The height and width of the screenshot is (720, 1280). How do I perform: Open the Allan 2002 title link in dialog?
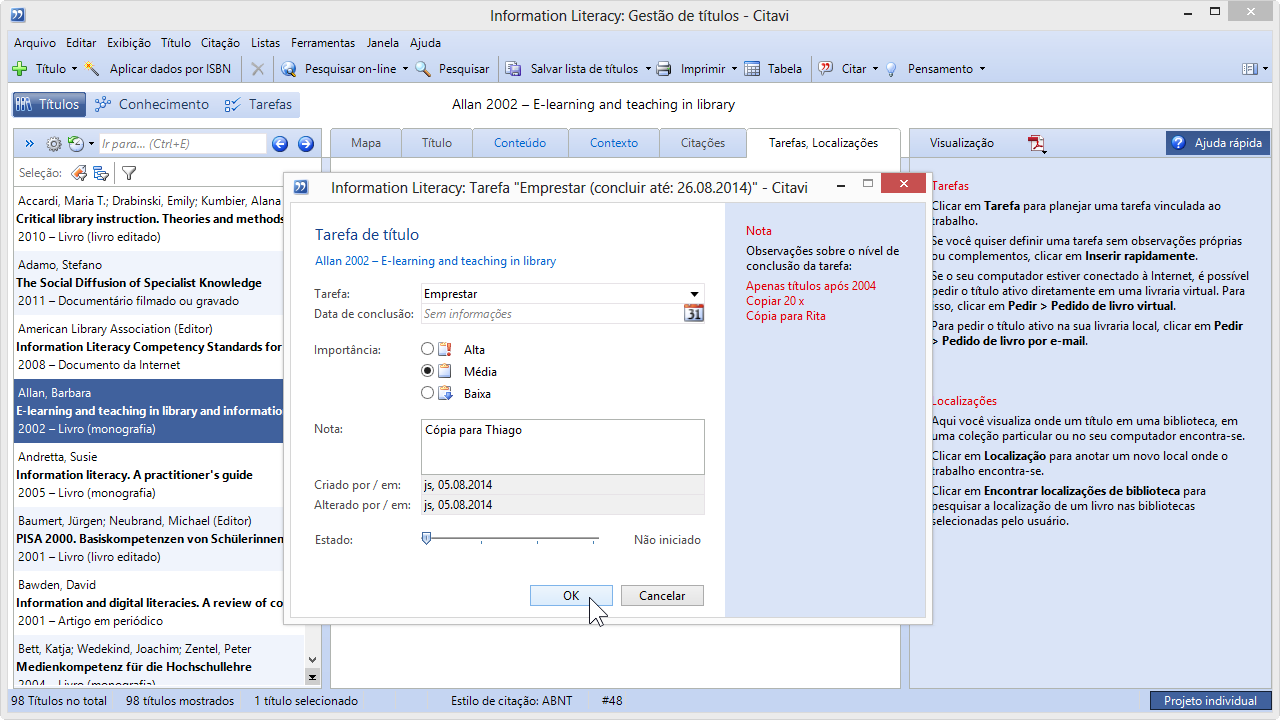click(435, 261)
